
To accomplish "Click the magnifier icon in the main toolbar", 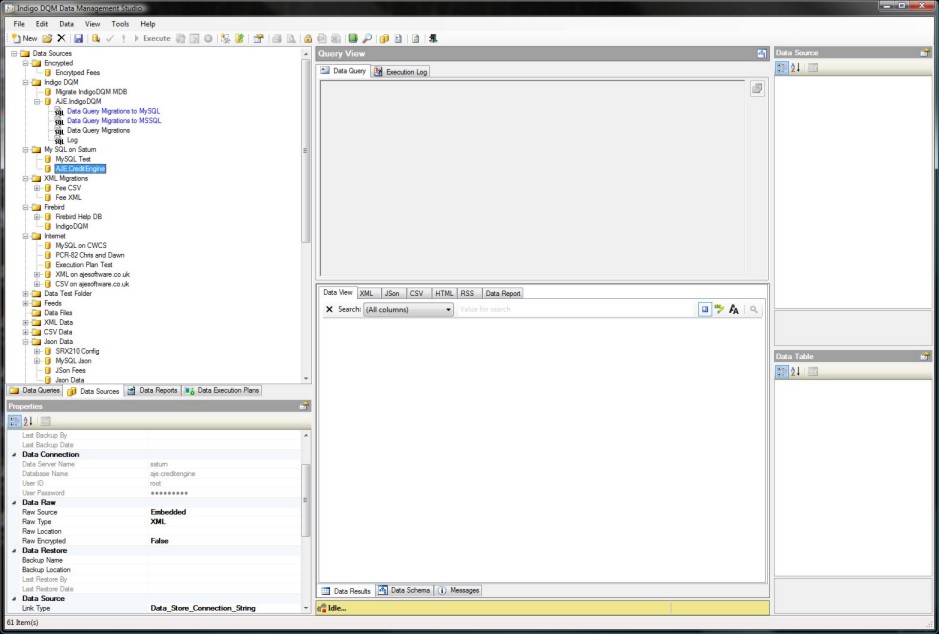I will click(367, 38).
